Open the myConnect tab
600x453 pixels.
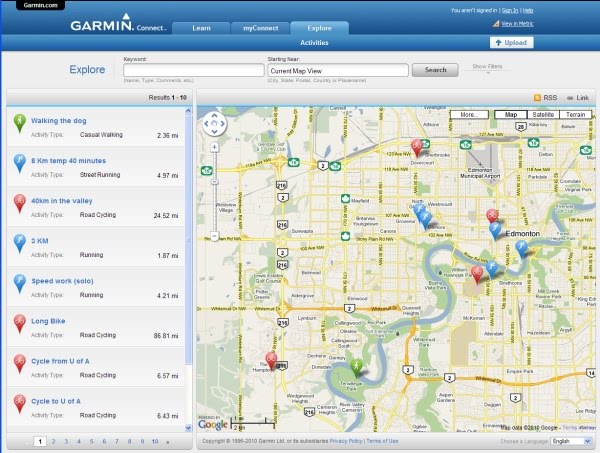coord(261,28)
